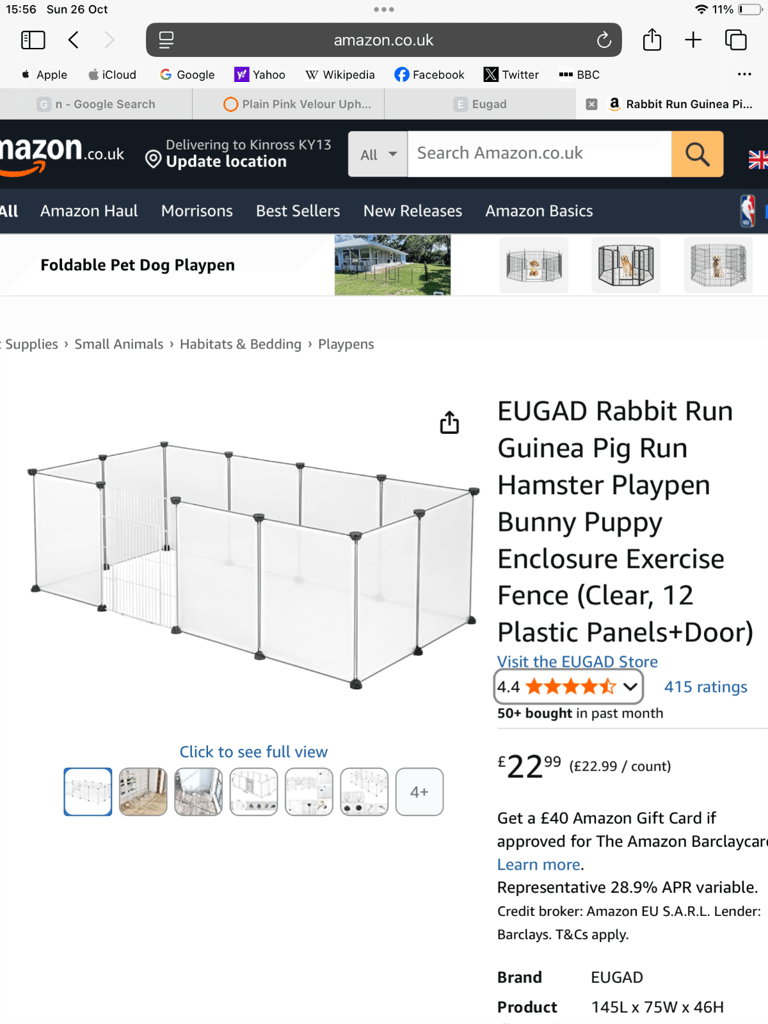Reload the Amazon page

[603, 40]
